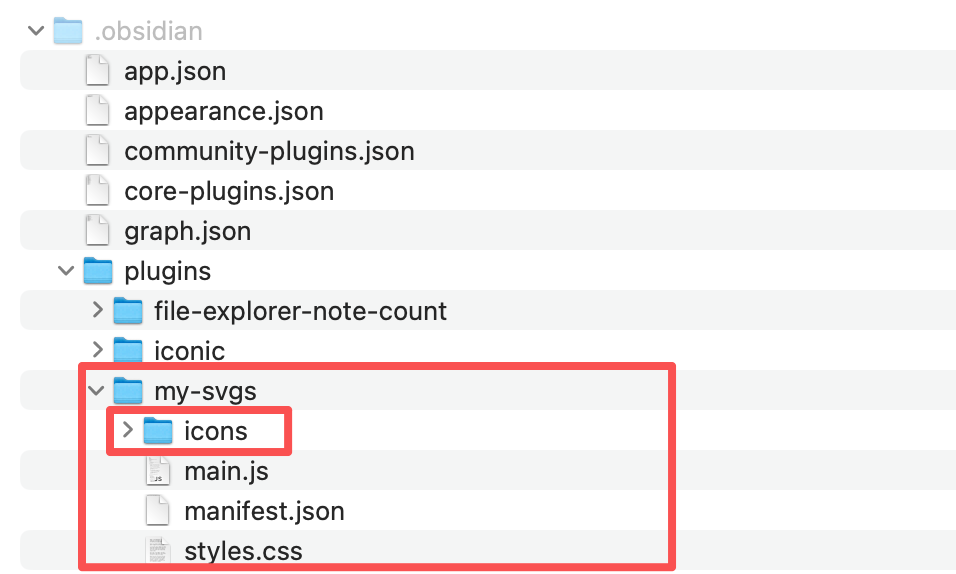Collapse the plugins folder chevron
The width and height of the screenshot is (956, 574).
click(x=67, y=270)
